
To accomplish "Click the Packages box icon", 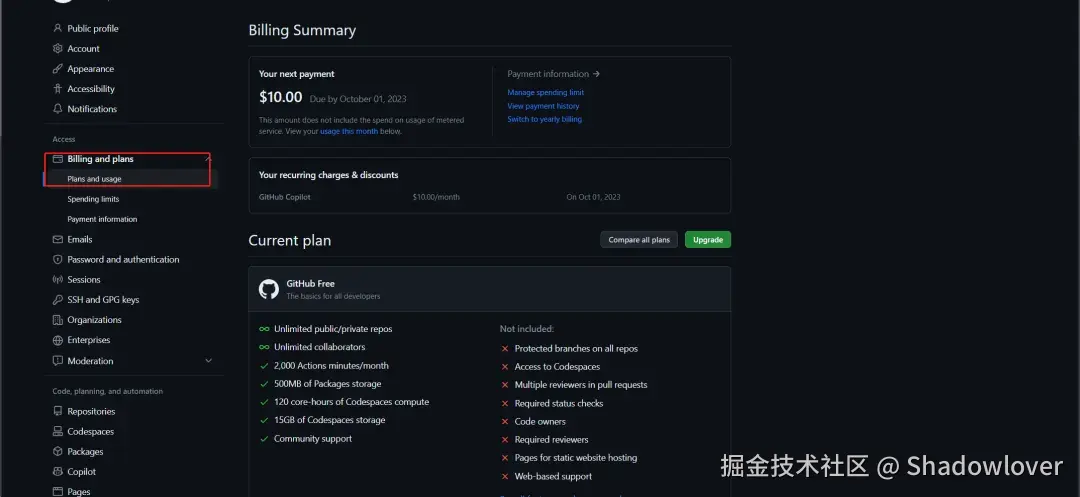I will tap(58, 452).
